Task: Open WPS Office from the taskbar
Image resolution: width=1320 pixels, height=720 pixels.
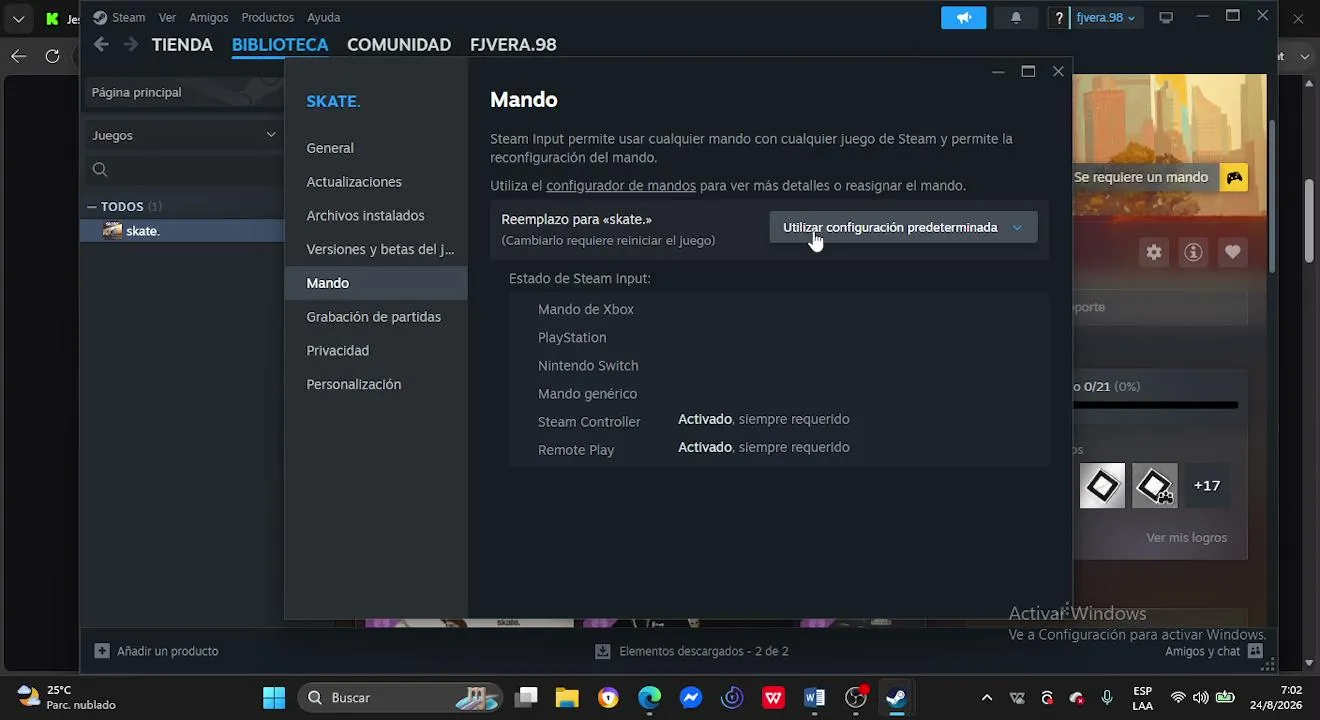Action: pos(773,698)
